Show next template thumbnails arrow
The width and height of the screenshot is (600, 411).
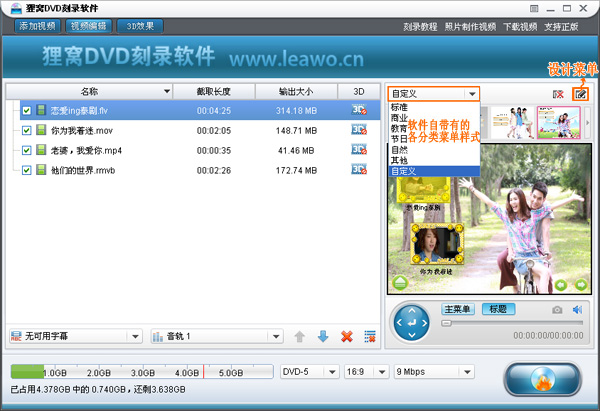click(587, 123)
